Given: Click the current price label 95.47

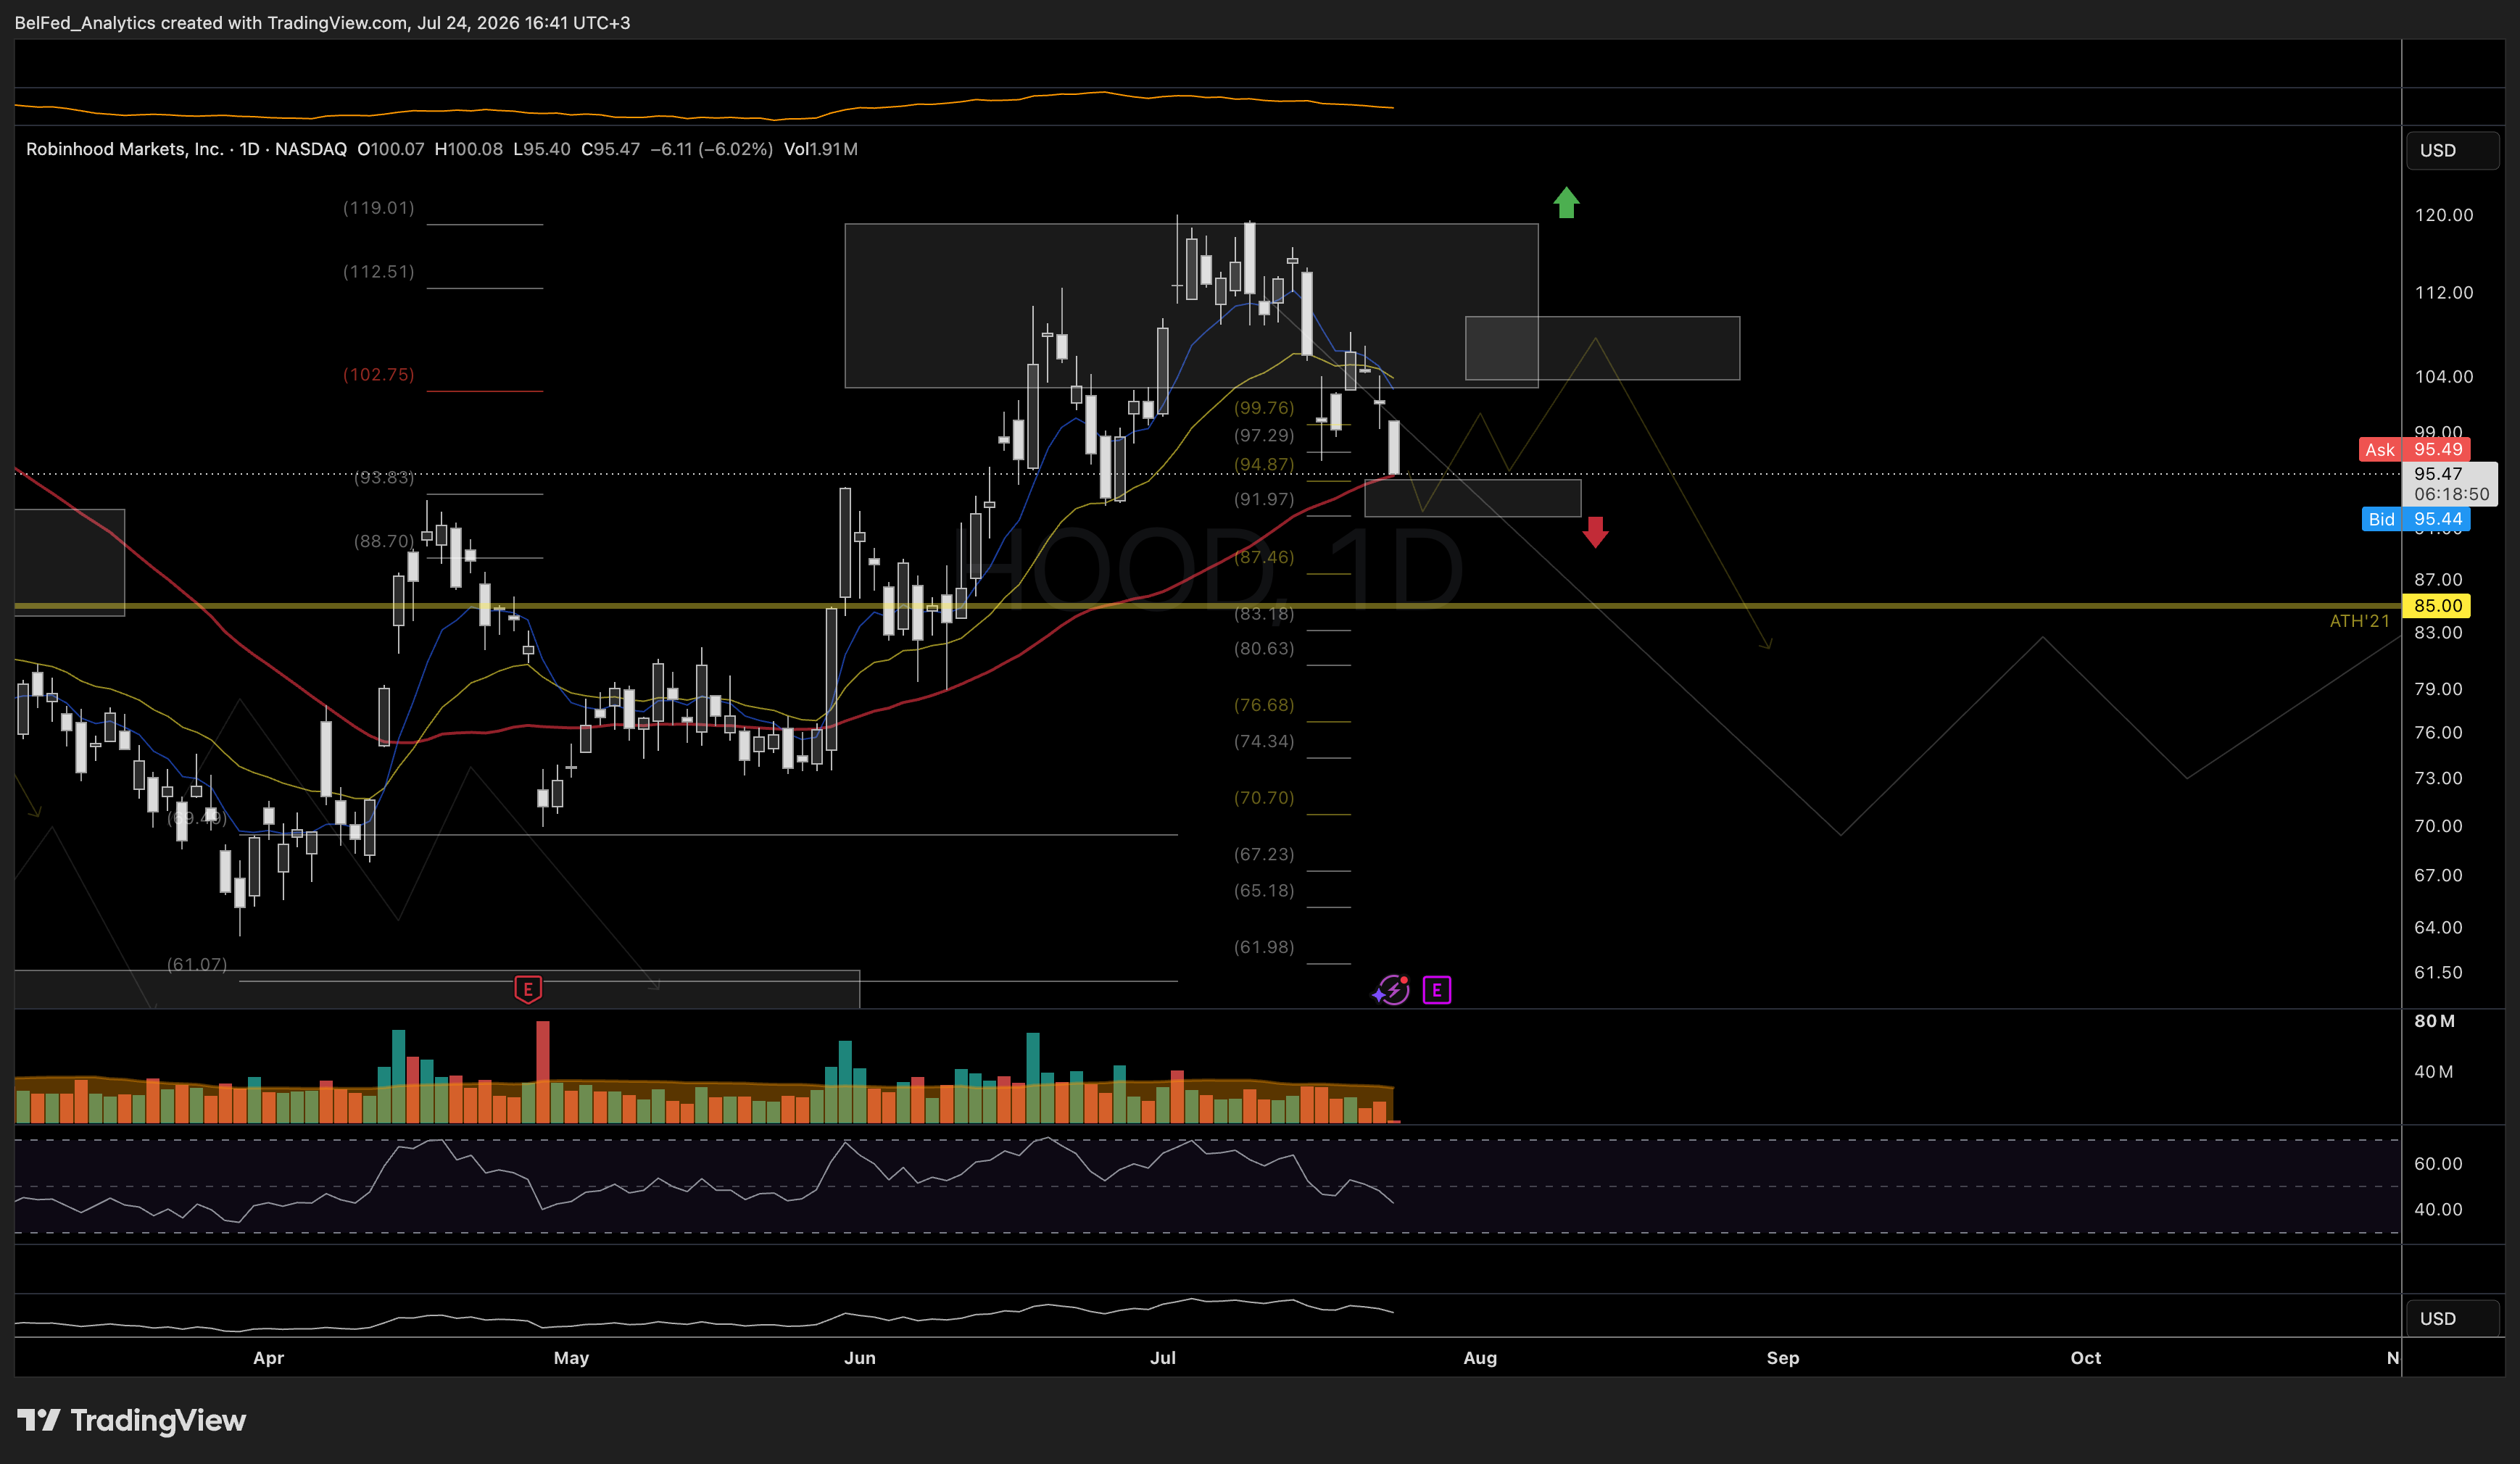Looking at the screenshot, I should pos(2450,483).
